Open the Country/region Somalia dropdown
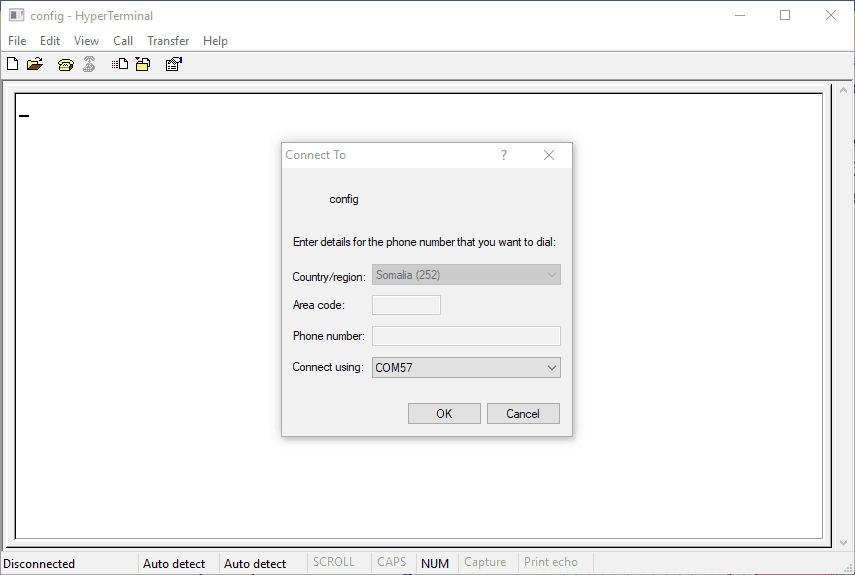 466,275
